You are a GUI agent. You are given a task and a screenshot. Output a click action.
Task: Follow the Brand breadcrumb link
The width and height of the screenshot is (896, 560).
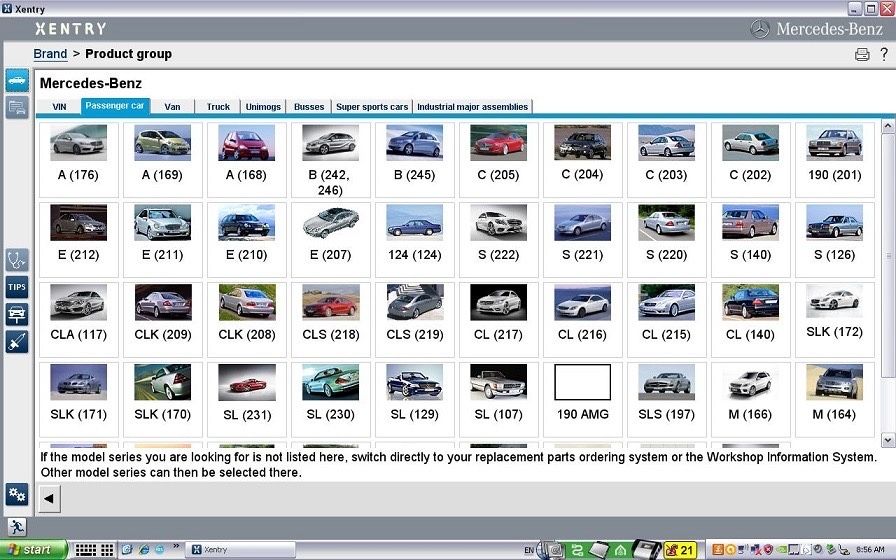coord(50,54)
